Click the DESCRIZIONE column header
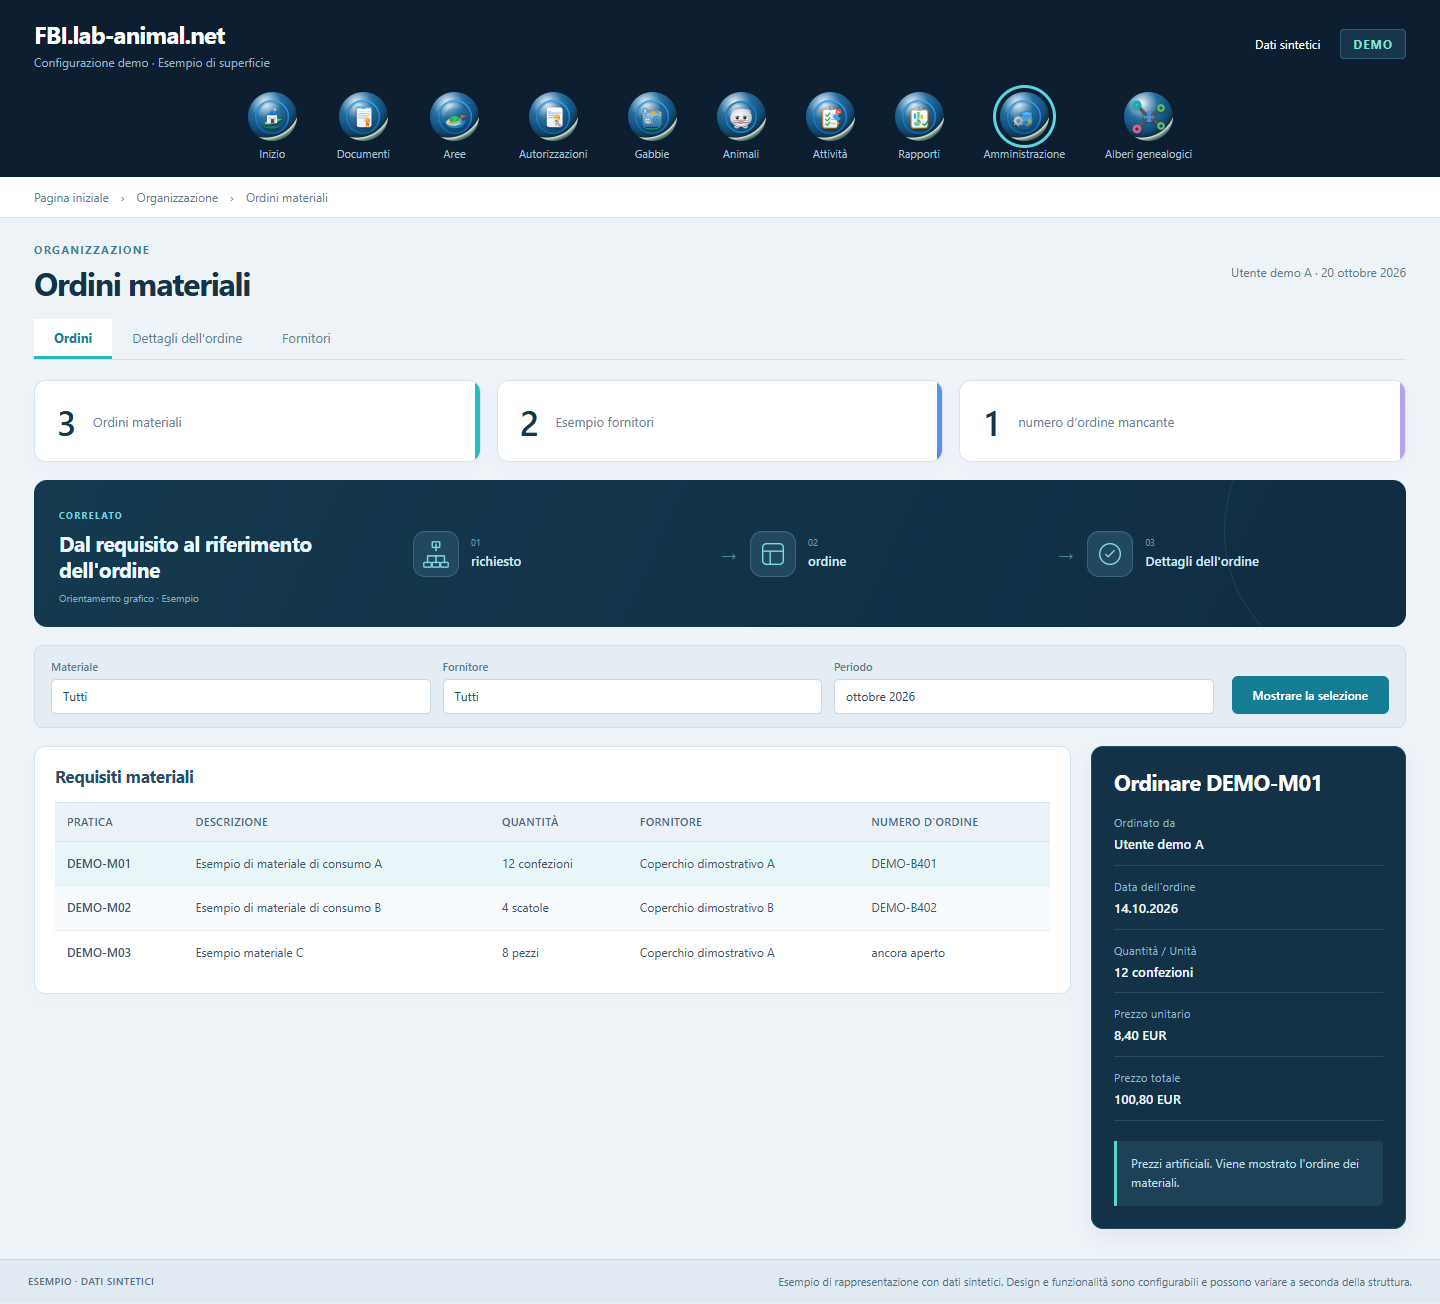The height and width of the screenshot is (1304, 1440). pyautogui.click(x=232, y=822)
